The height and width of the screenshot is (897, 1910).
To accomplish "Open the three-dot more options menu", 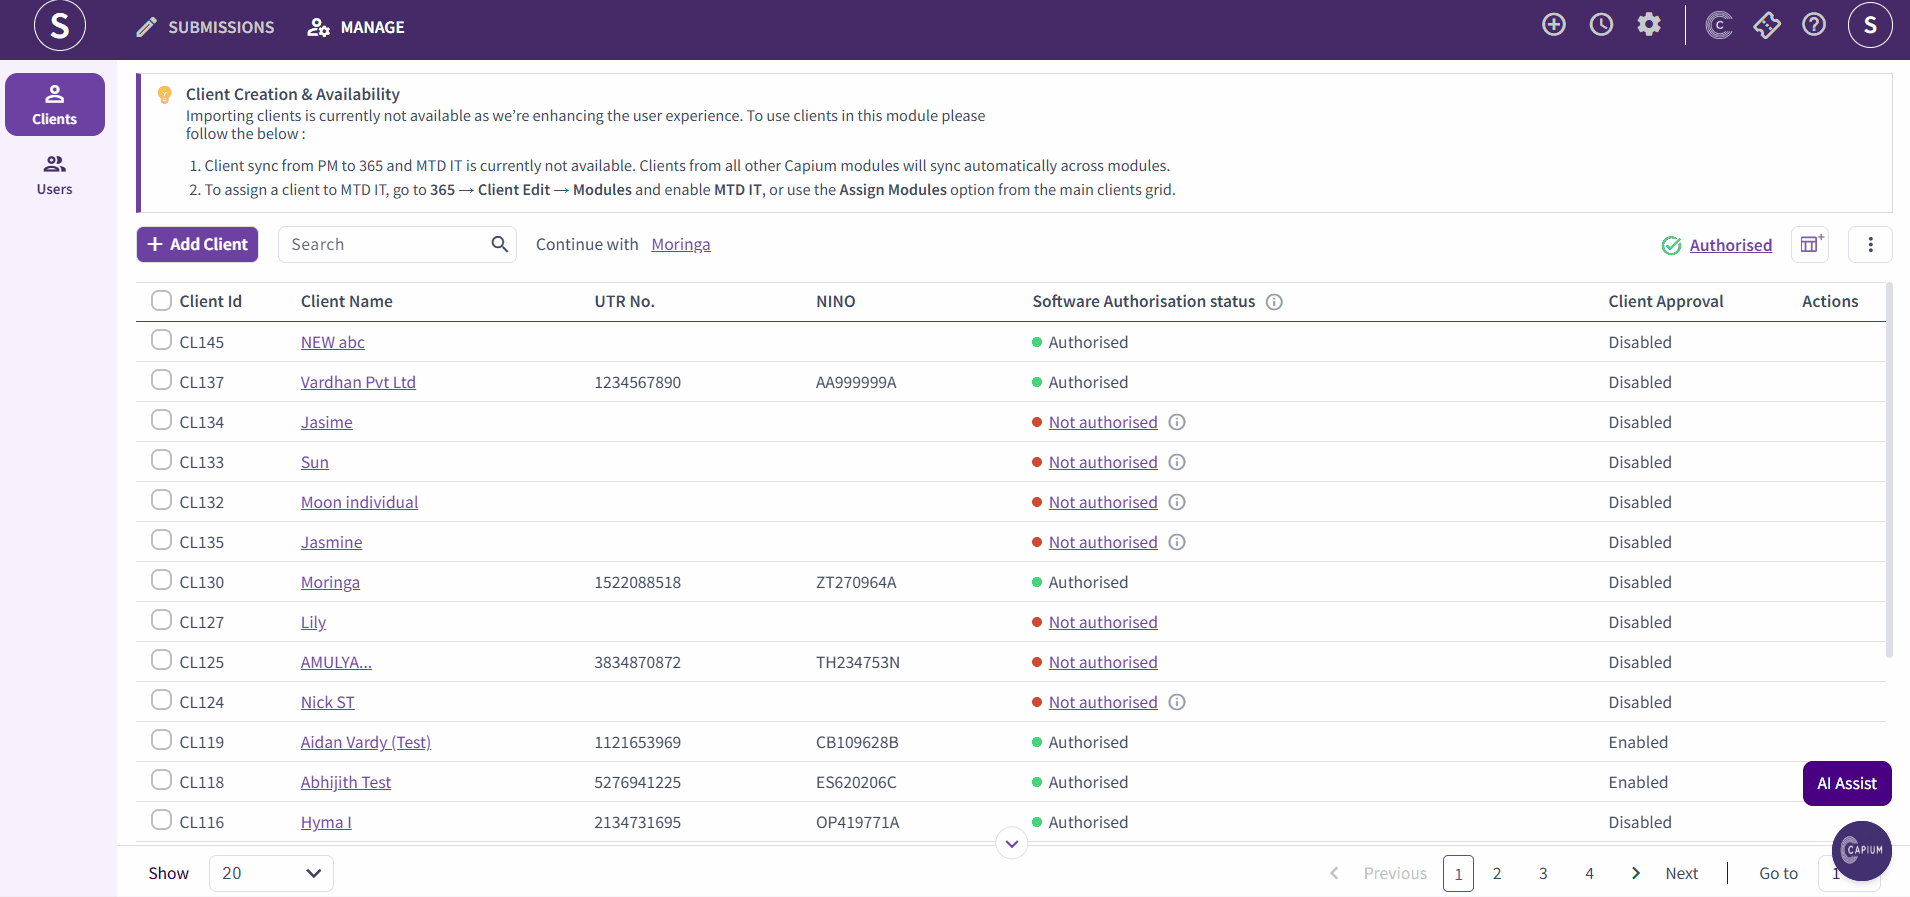I will pos(1870,244).
